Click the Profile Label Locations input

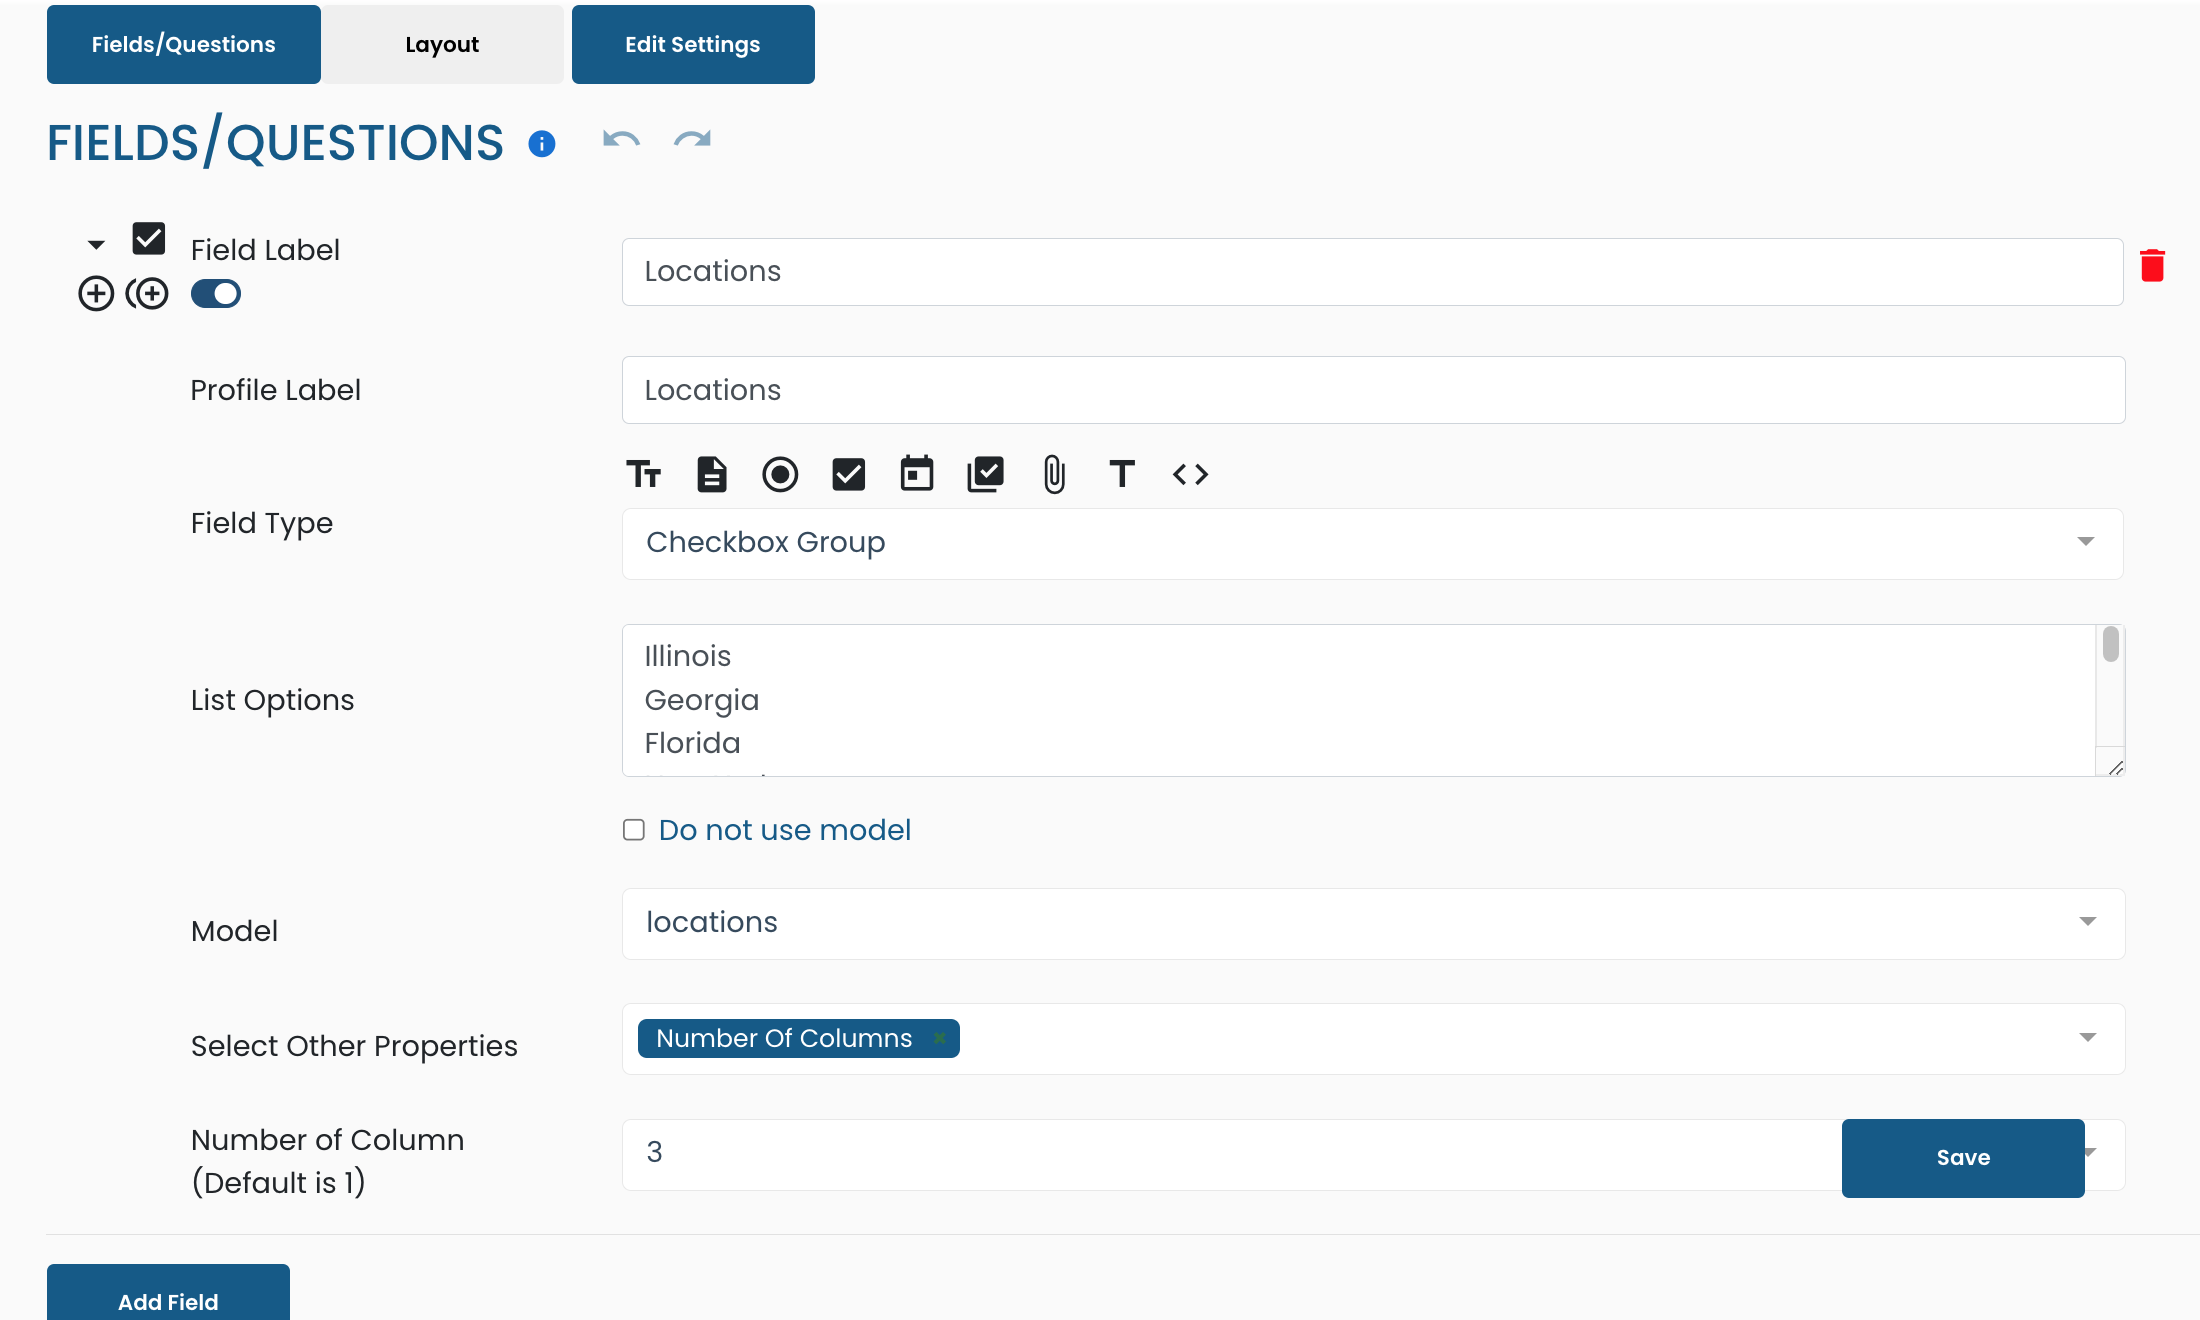click(1373, 390)
